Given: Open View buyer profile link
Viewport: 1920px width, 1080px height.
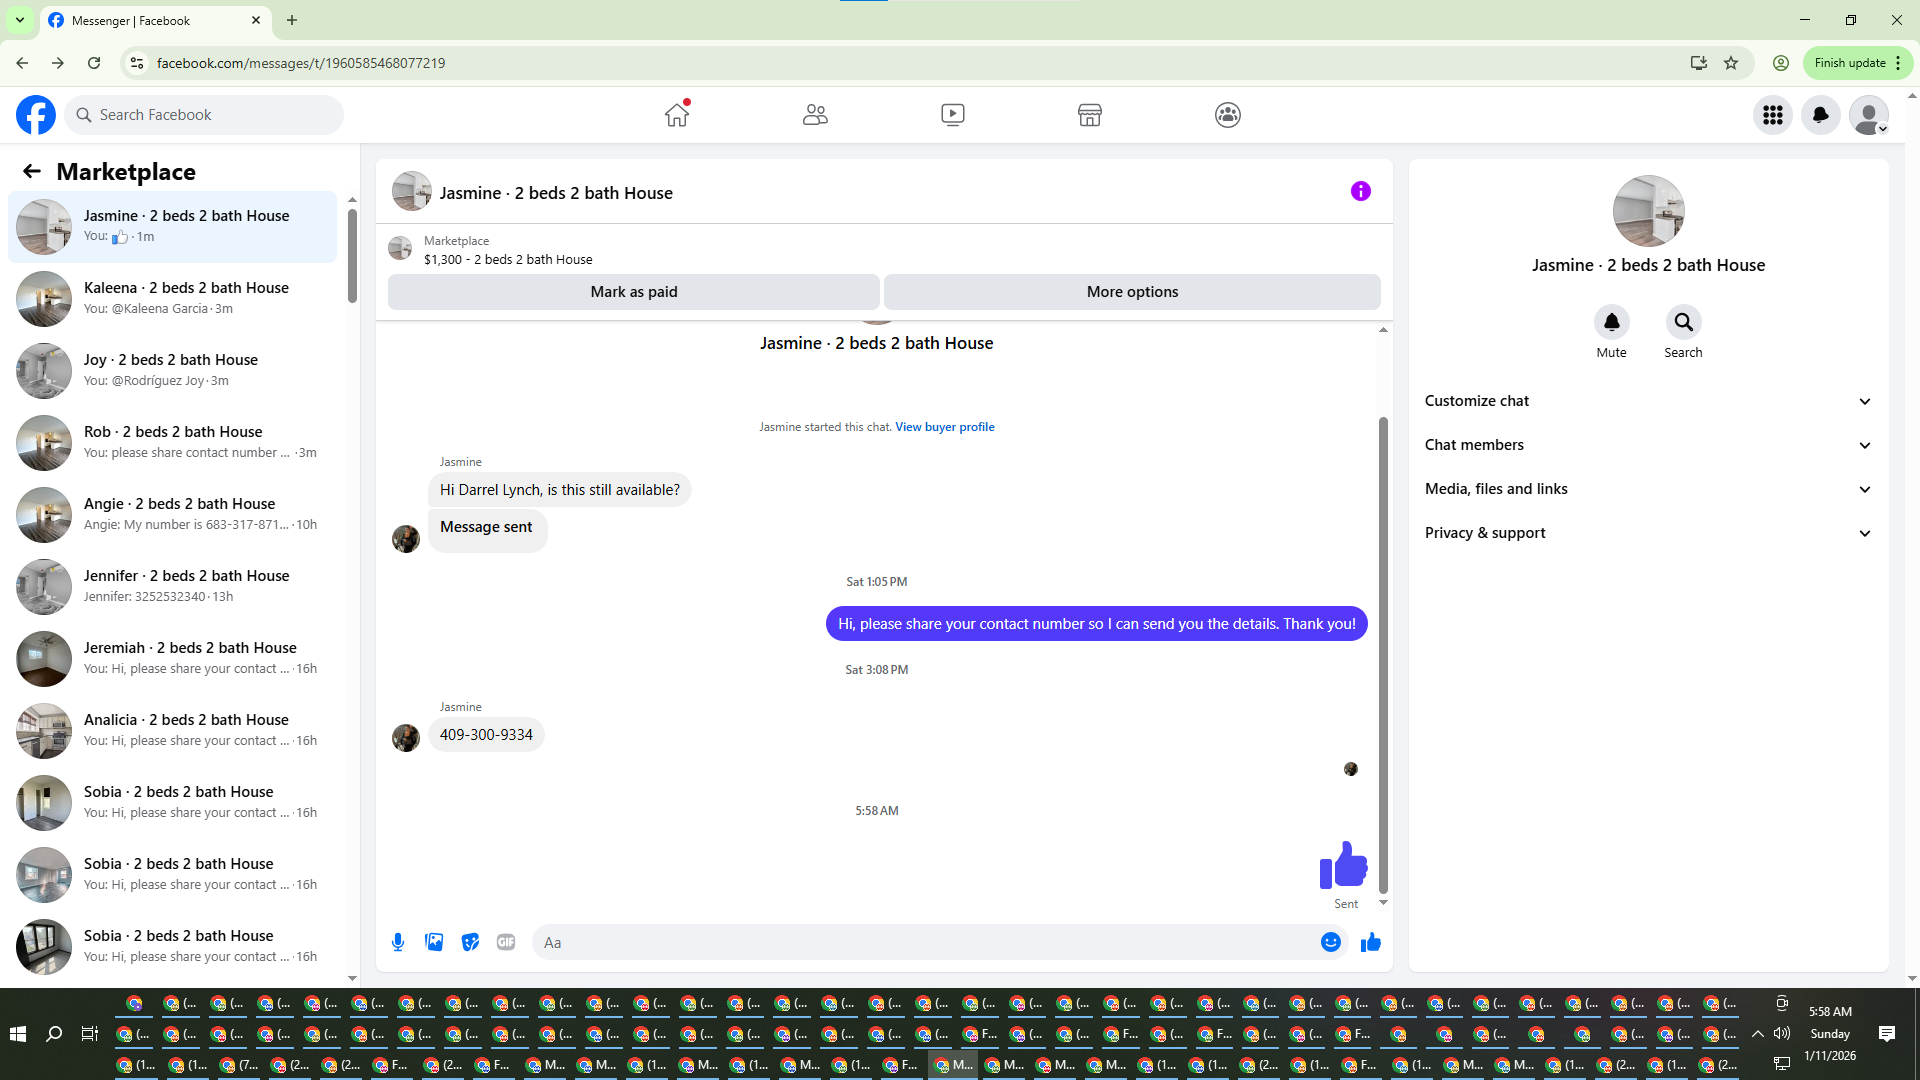Looking at the screenshot, I should pyautogui.click(x=944, y=427).
